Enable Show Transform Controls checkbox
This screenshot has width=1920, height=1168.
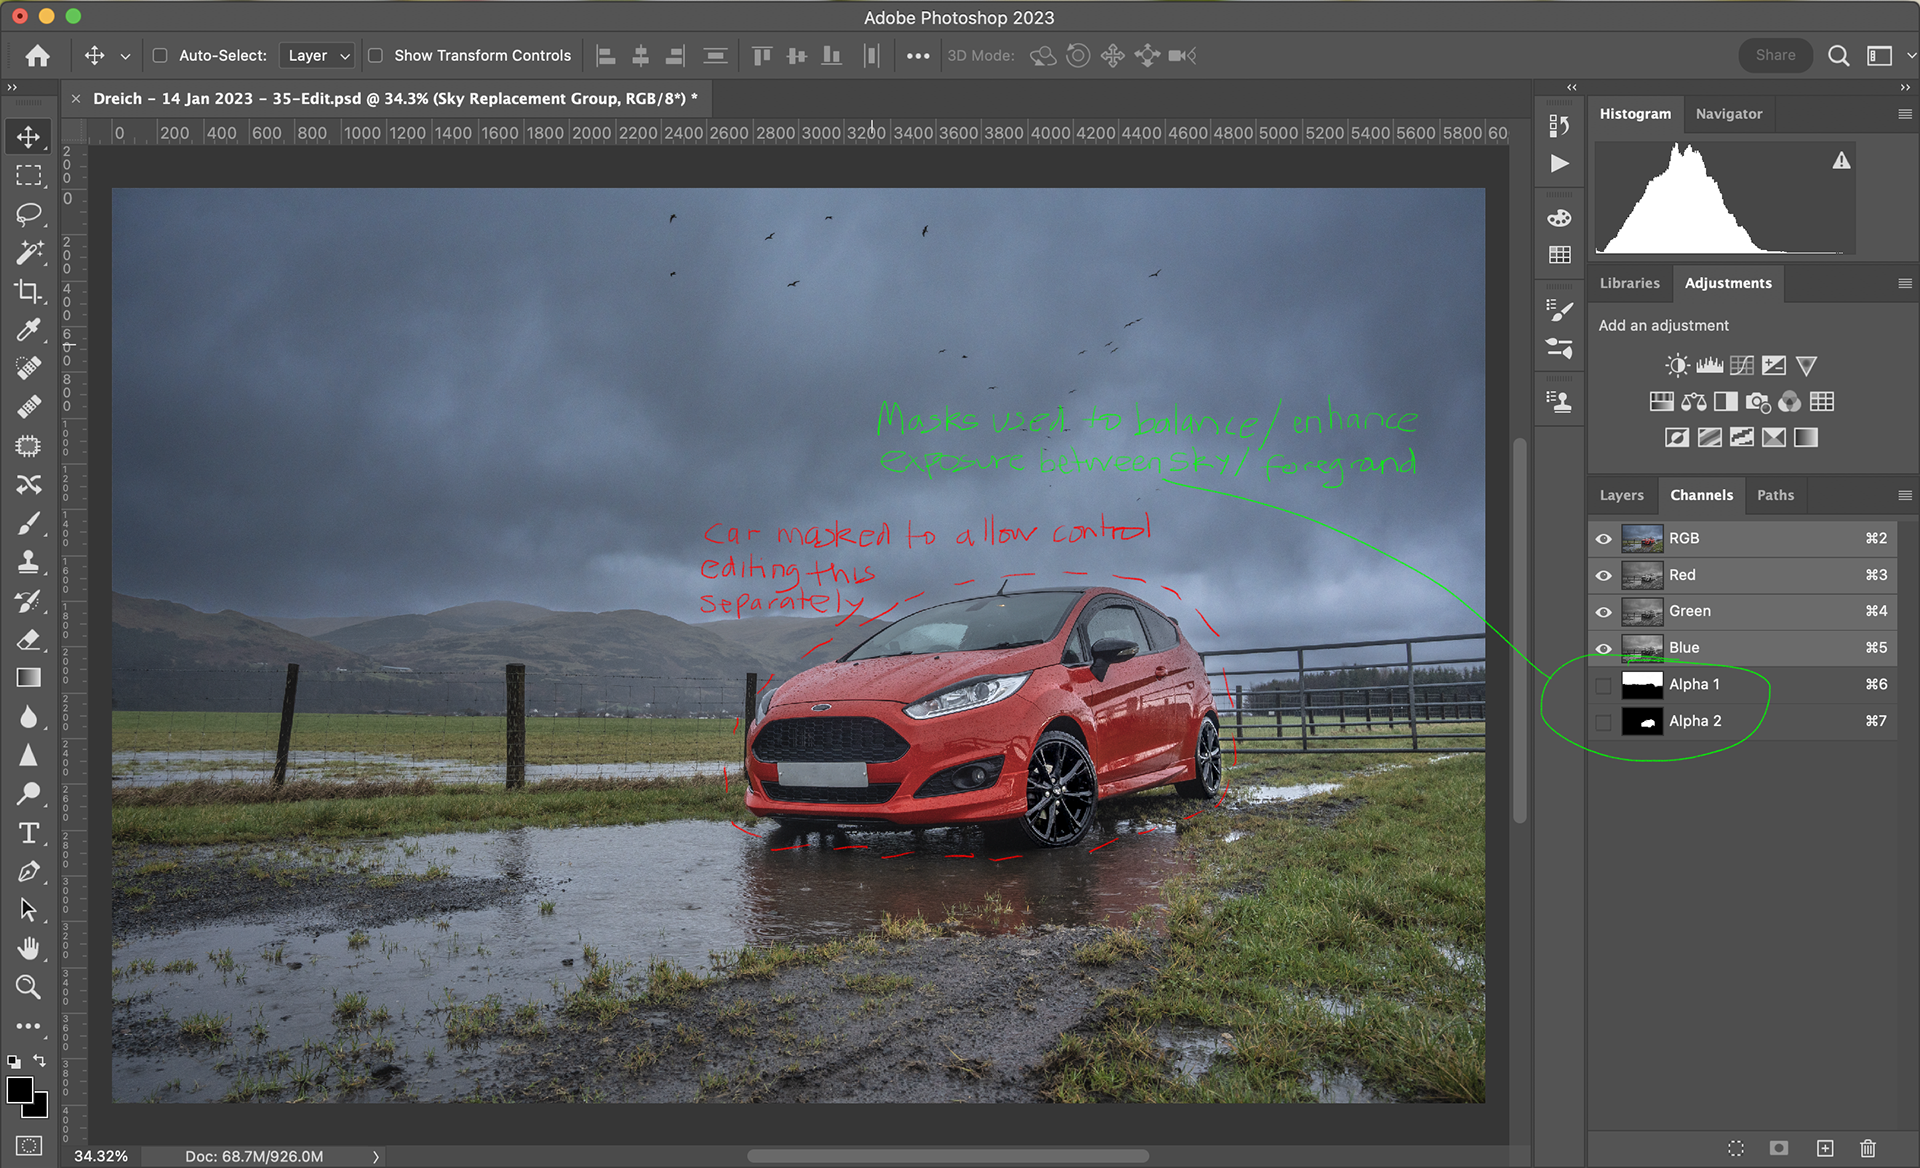click(376, 56)
